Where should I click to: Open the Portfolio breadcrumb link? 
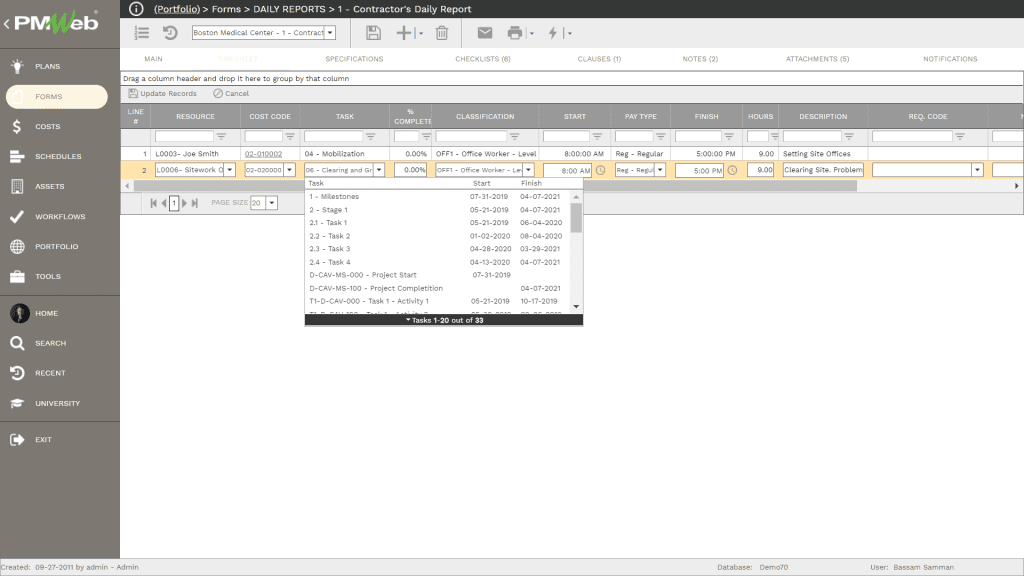click(177, 9)
